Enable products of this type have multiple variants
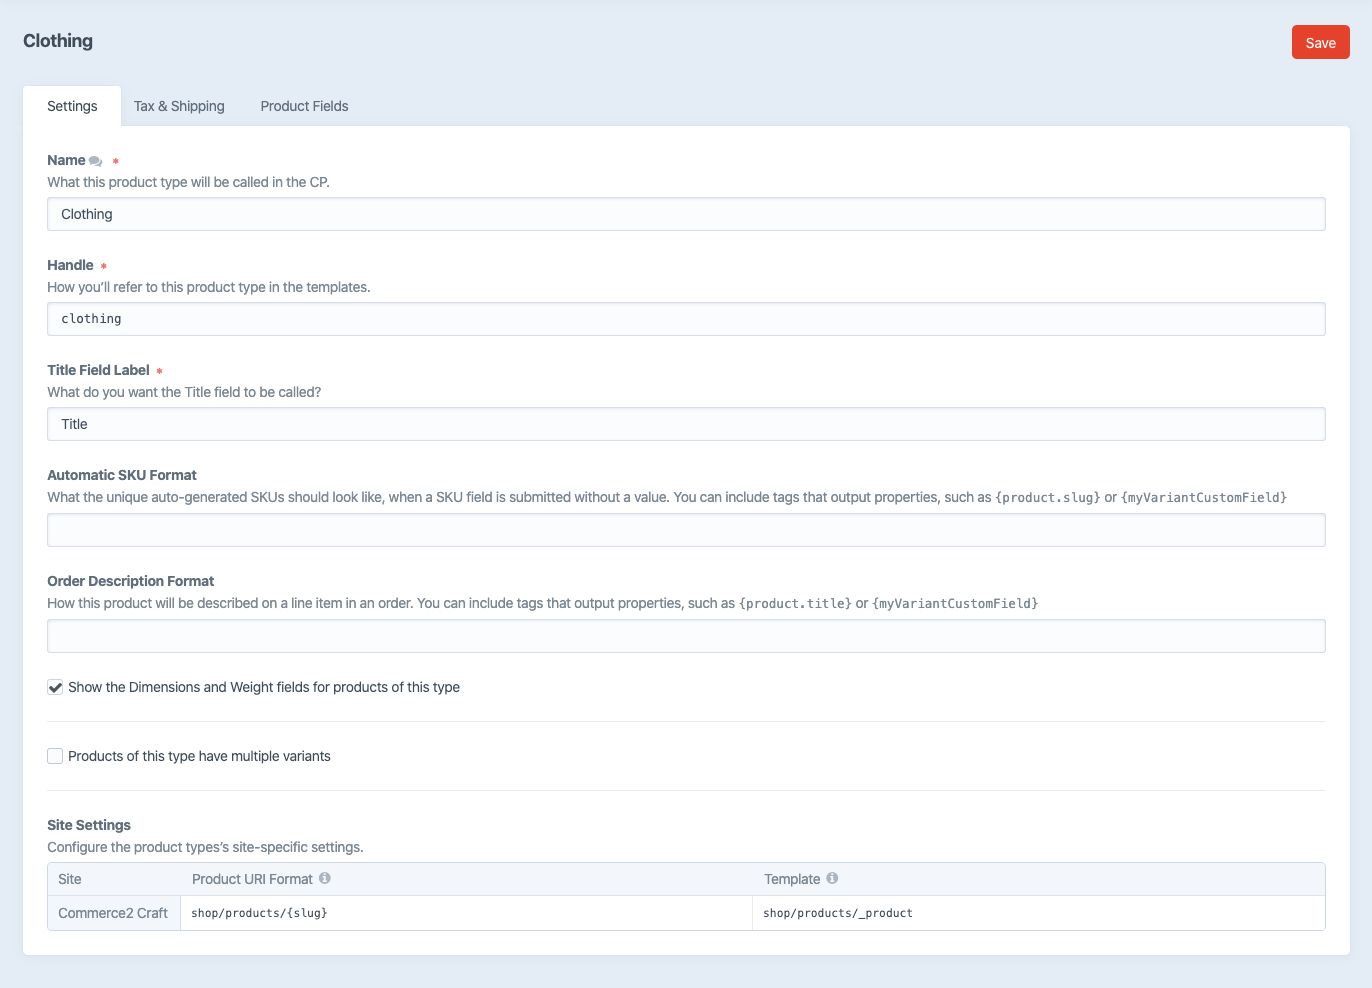The width and height of the screenshot is (1372, 988). pyautogui.click(x=55, y=756)
